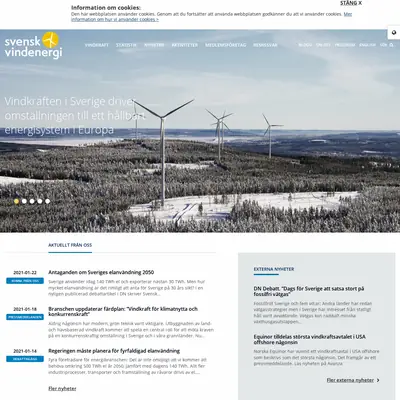Viewport: 400px width, 400px height.
Task: Open the VINDKRAFT menu
Action: point(97,45)
